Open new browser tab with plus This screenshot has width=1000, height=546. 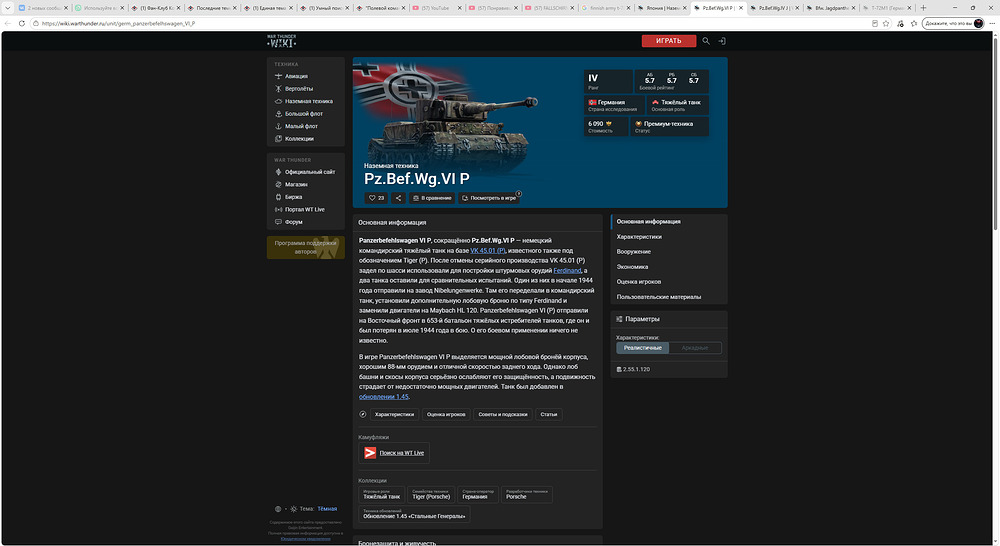click(x=923, y=8)
